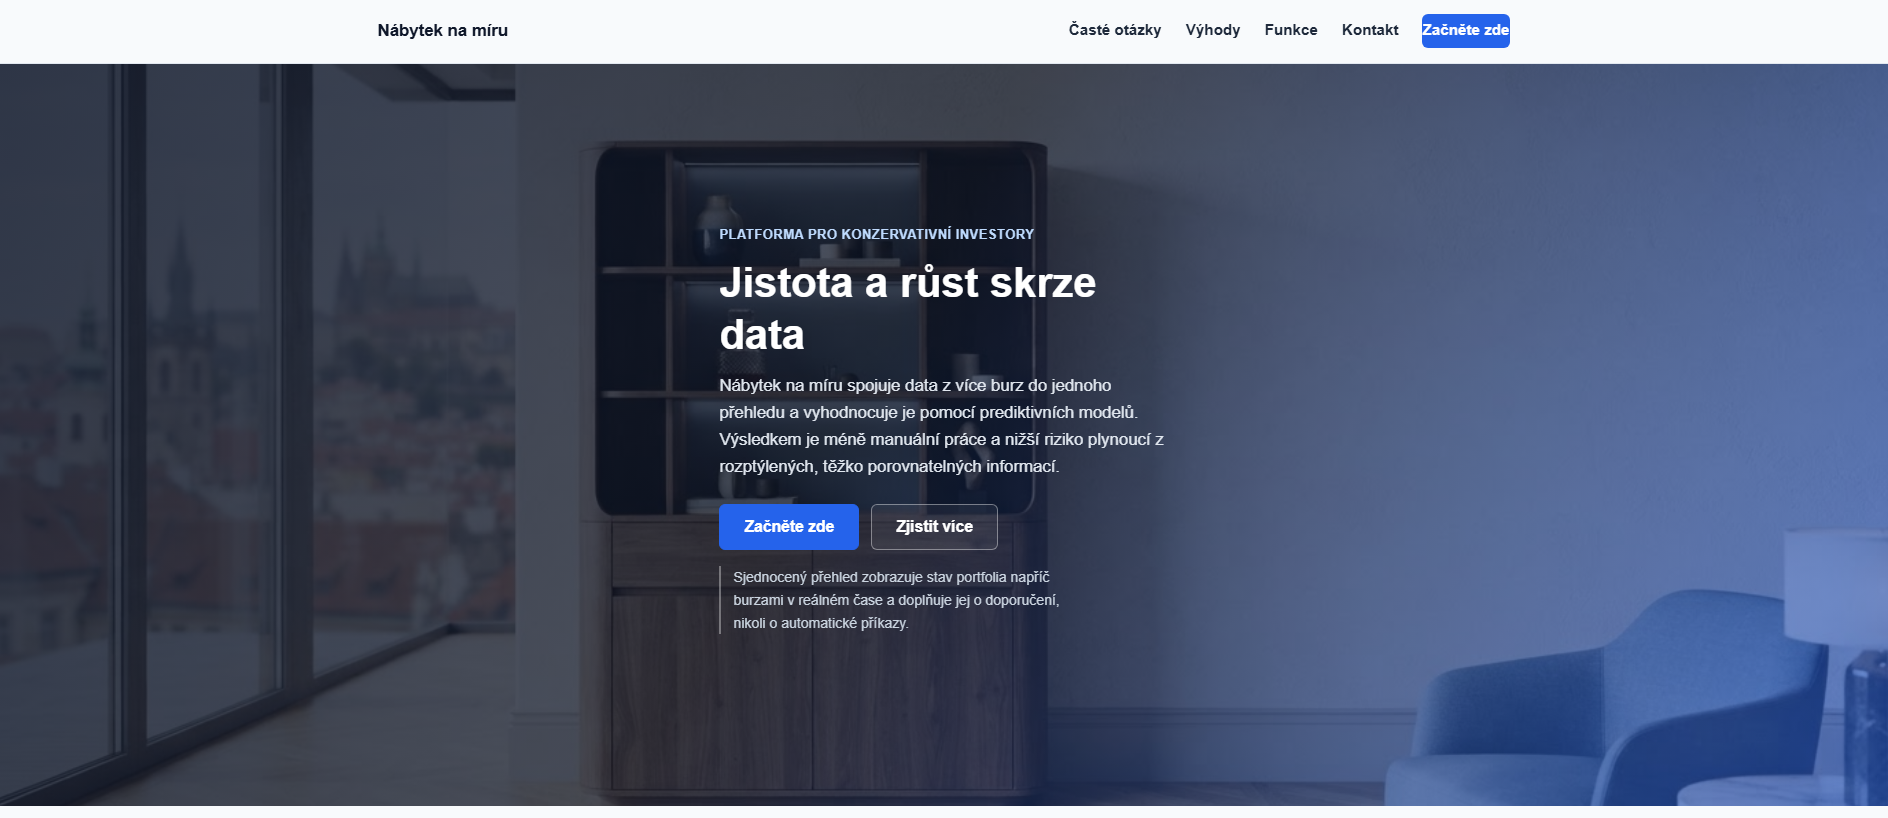The image size is (1888, 818).
Task: Click the label Platforma pro konzervativní investory
Action: click(x=876, y=234)
